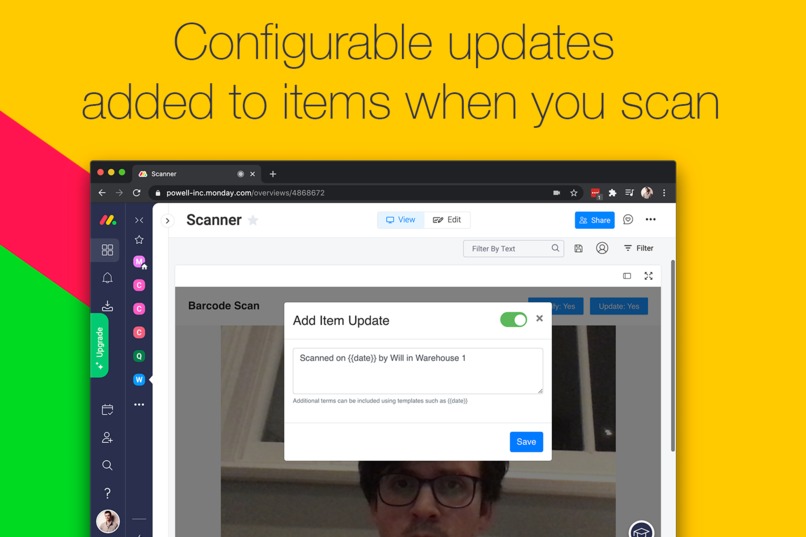This screenshot has width=806, height=537.
Task: Collapse the workspace navigation panel
Action: [139, 220]
